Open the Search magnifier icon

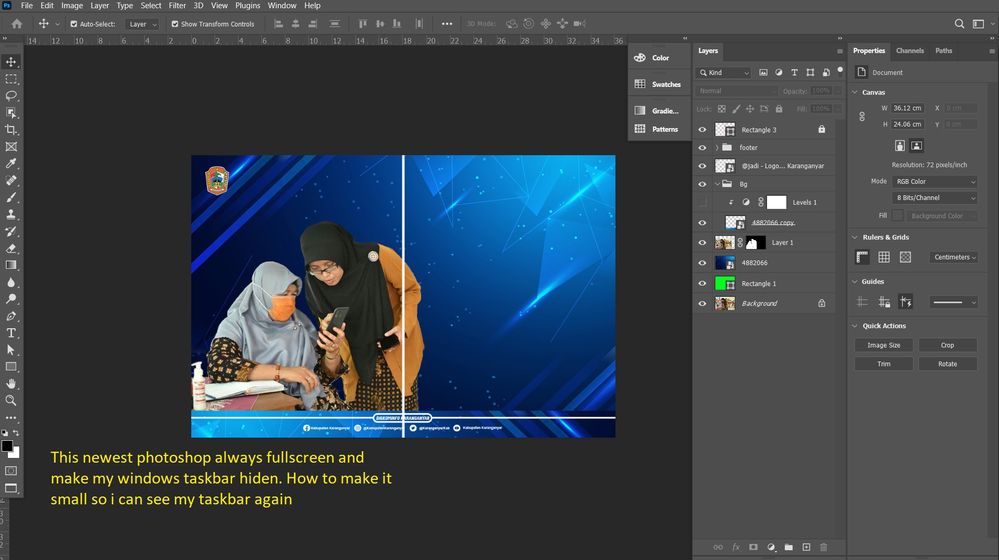[x=959, y=24]
